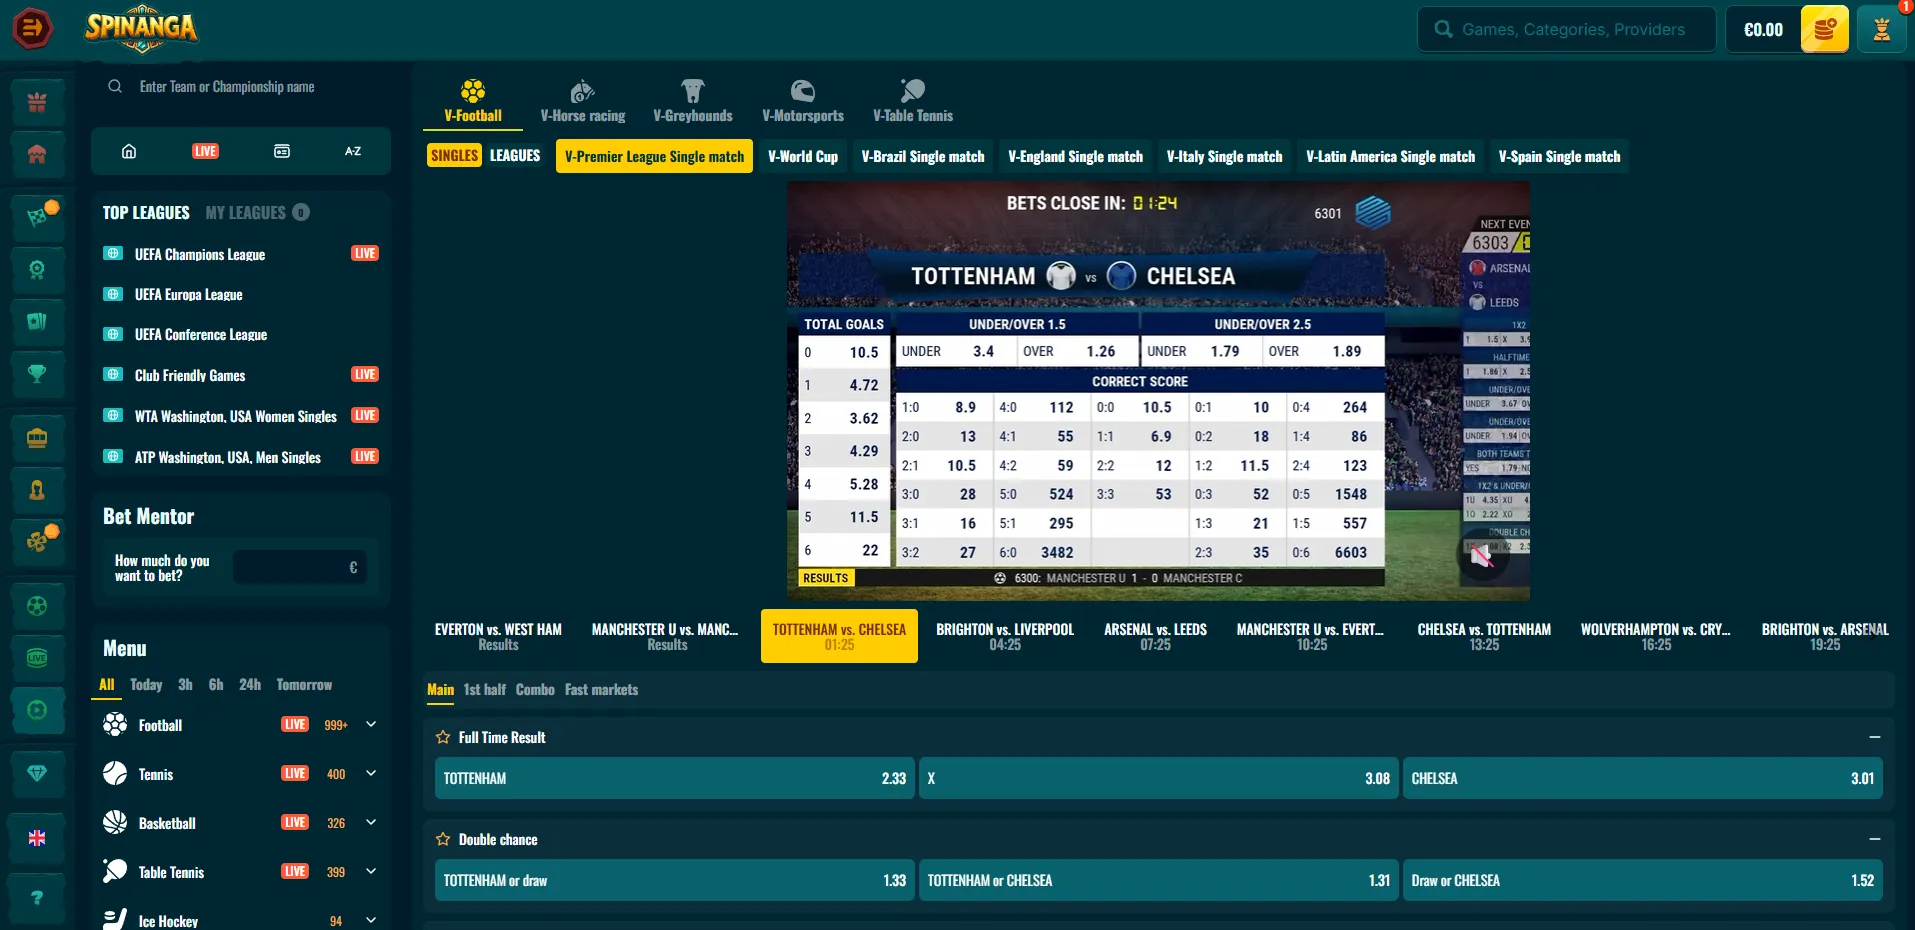Viewport: 1915px width, 930px height.
Task: Toggle the LEAGUES mode
Action: pos(515,155)
